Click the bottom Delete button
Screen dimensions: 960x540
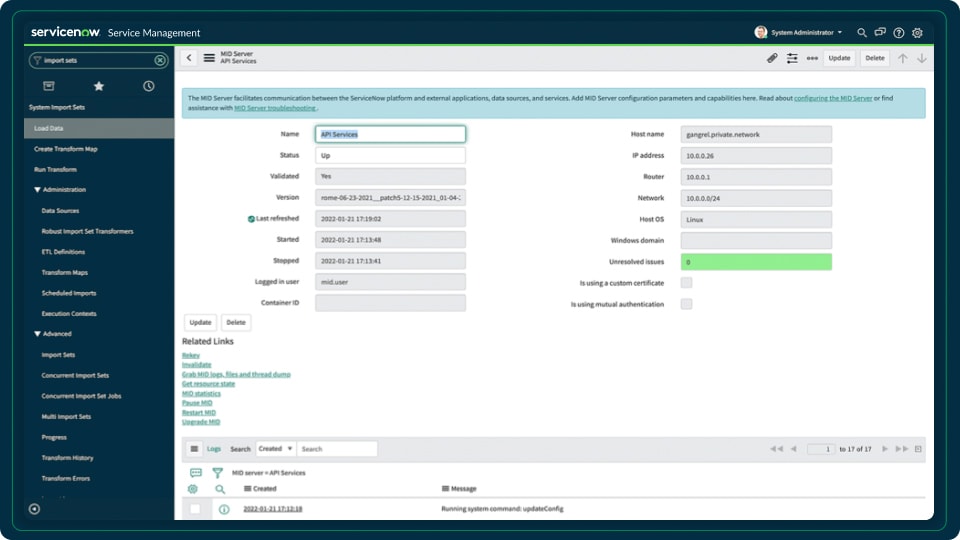[x=236, y=322]
